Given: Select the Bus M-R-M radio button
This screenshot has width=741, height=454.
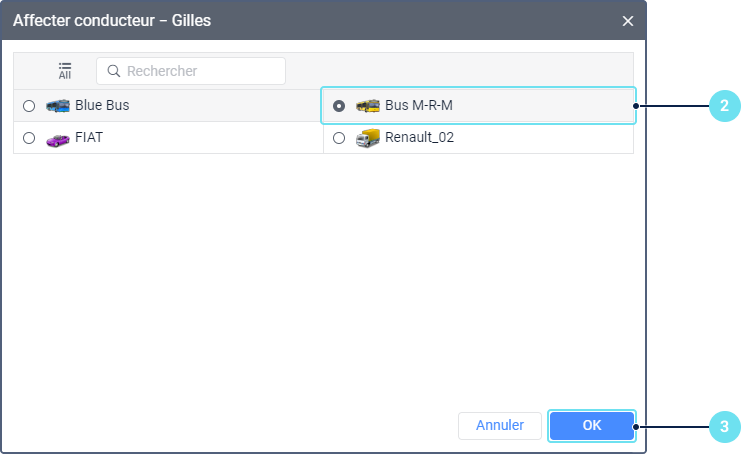Looking at the screenshot, I should [339, 106].
